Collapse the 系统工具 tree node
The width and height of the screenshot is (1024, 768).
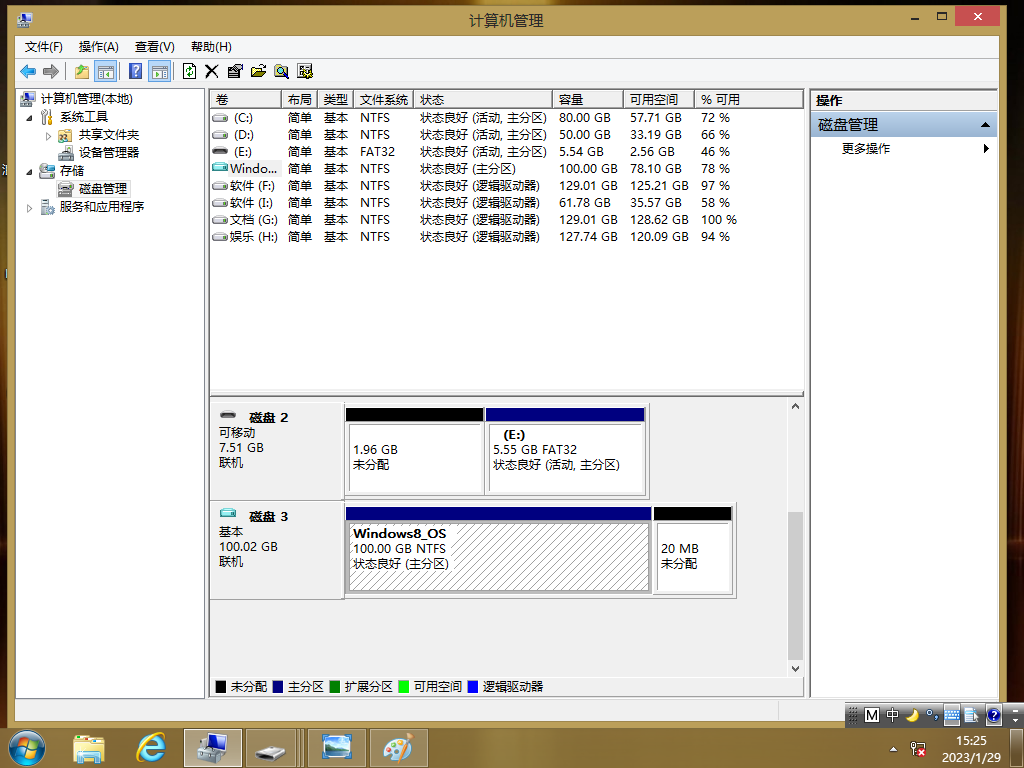[29, 118]
